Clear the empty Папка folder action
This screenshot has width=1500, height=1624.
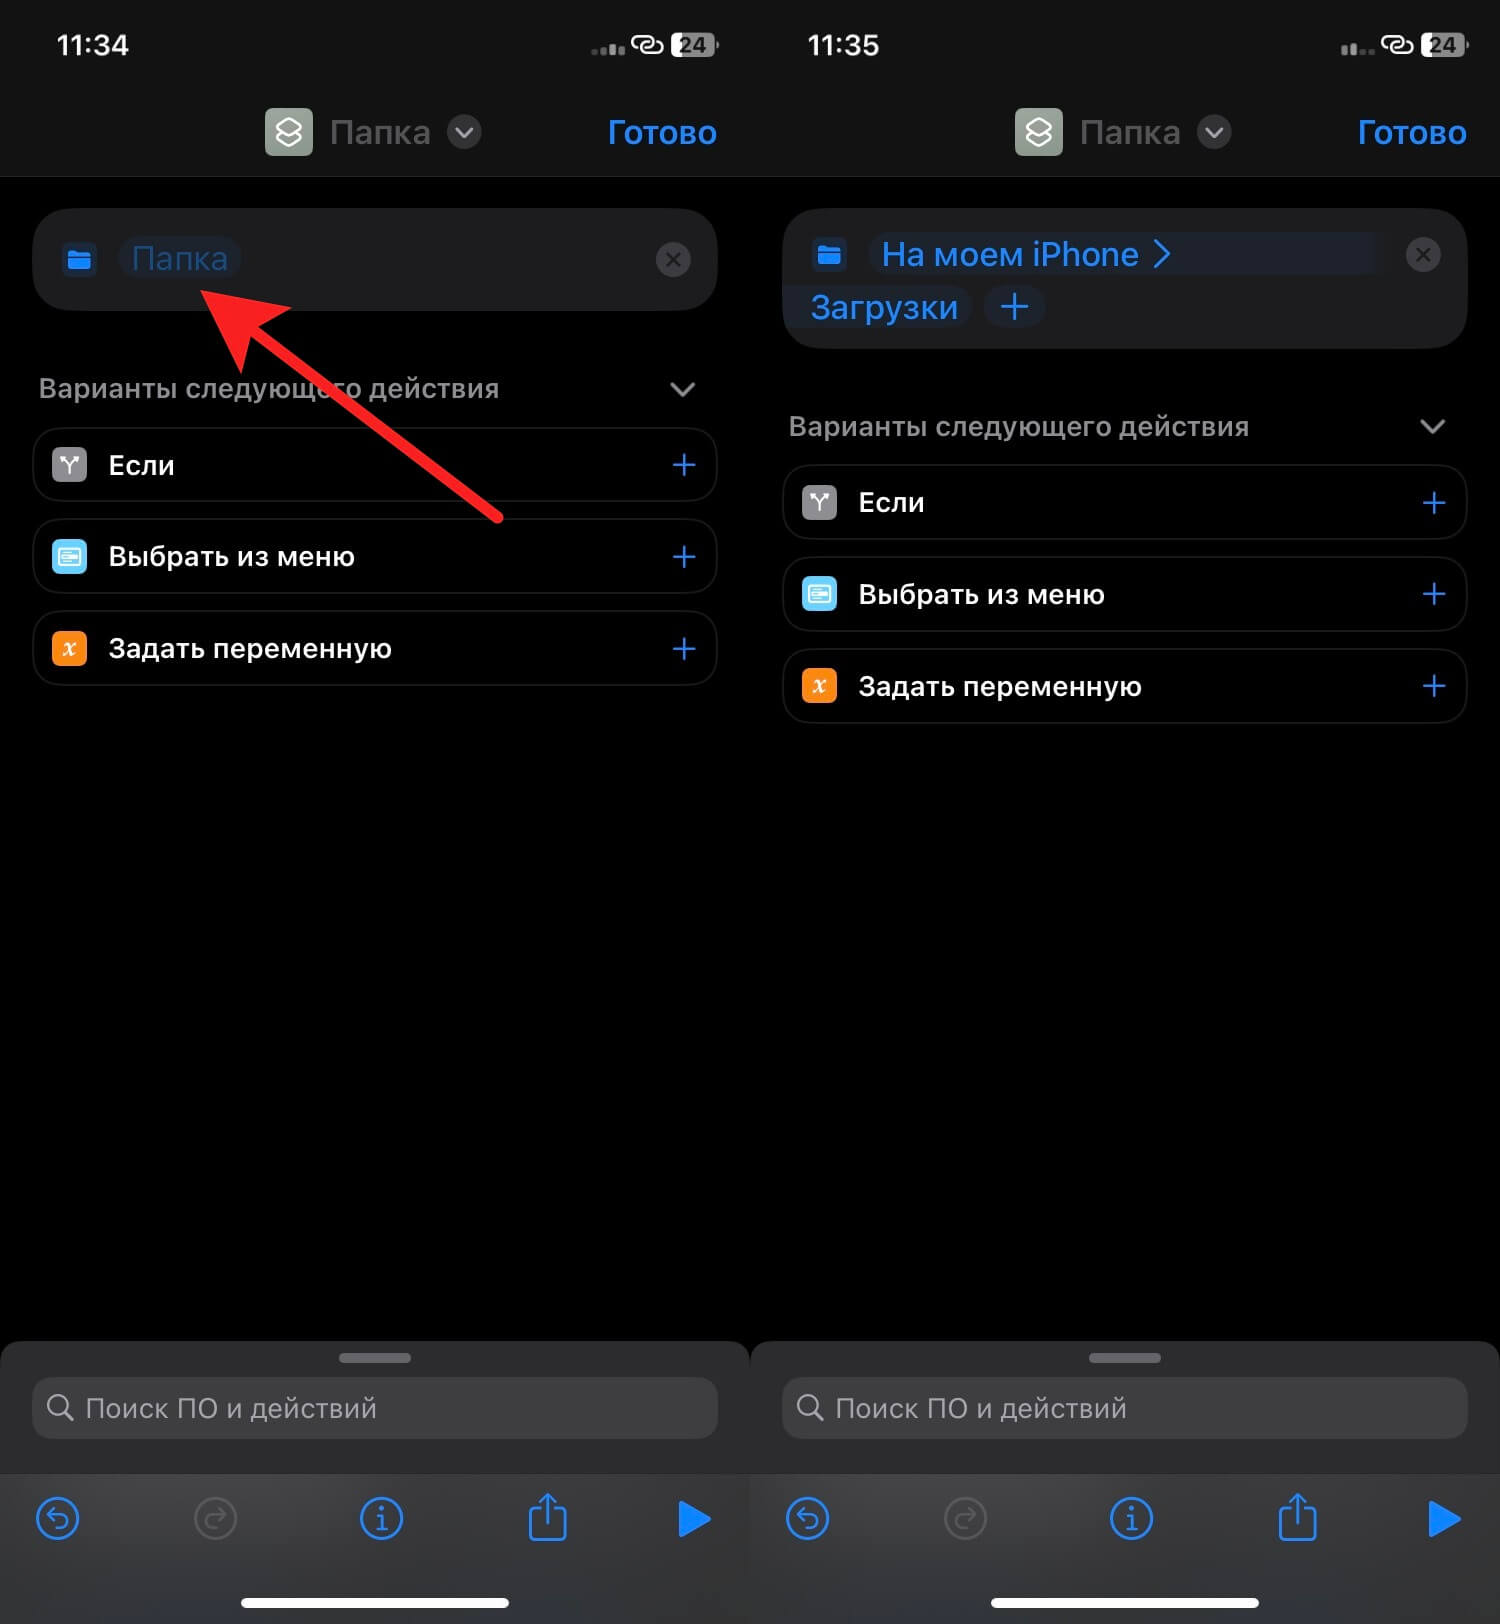(673, 260)
